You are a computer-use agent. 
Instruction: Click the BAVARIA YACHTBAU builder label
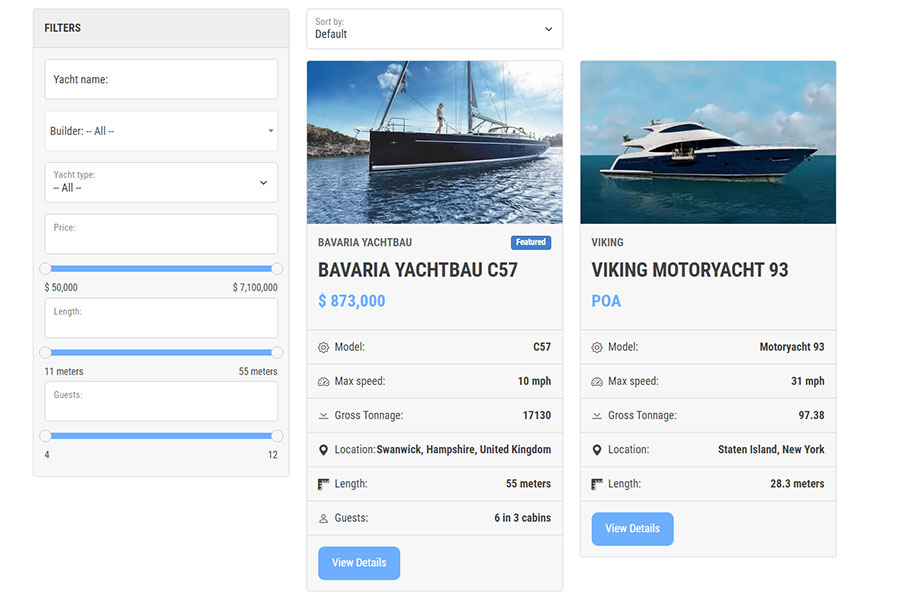pos(365,242)
